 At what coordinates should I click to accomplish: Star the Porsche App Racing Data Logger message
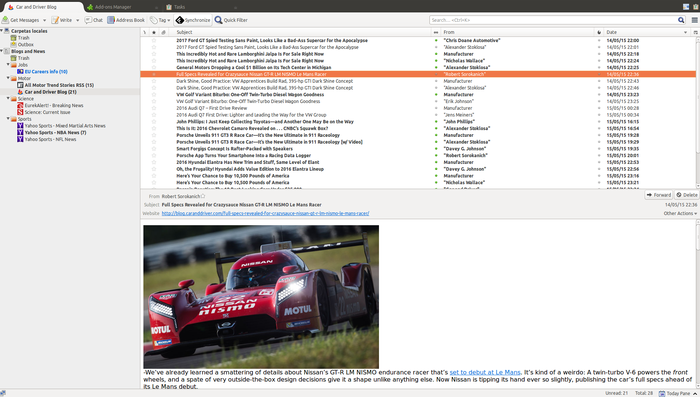click(x=154, y=155)
